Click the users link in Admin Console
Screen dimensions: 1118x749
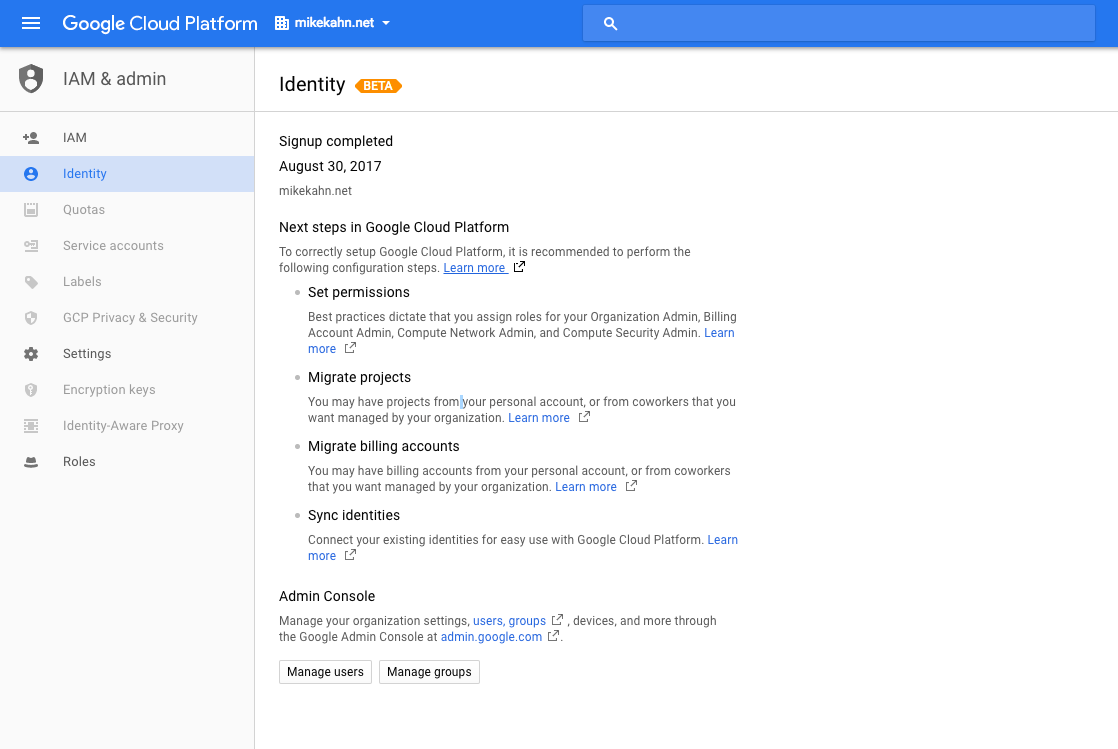(488, 621)
